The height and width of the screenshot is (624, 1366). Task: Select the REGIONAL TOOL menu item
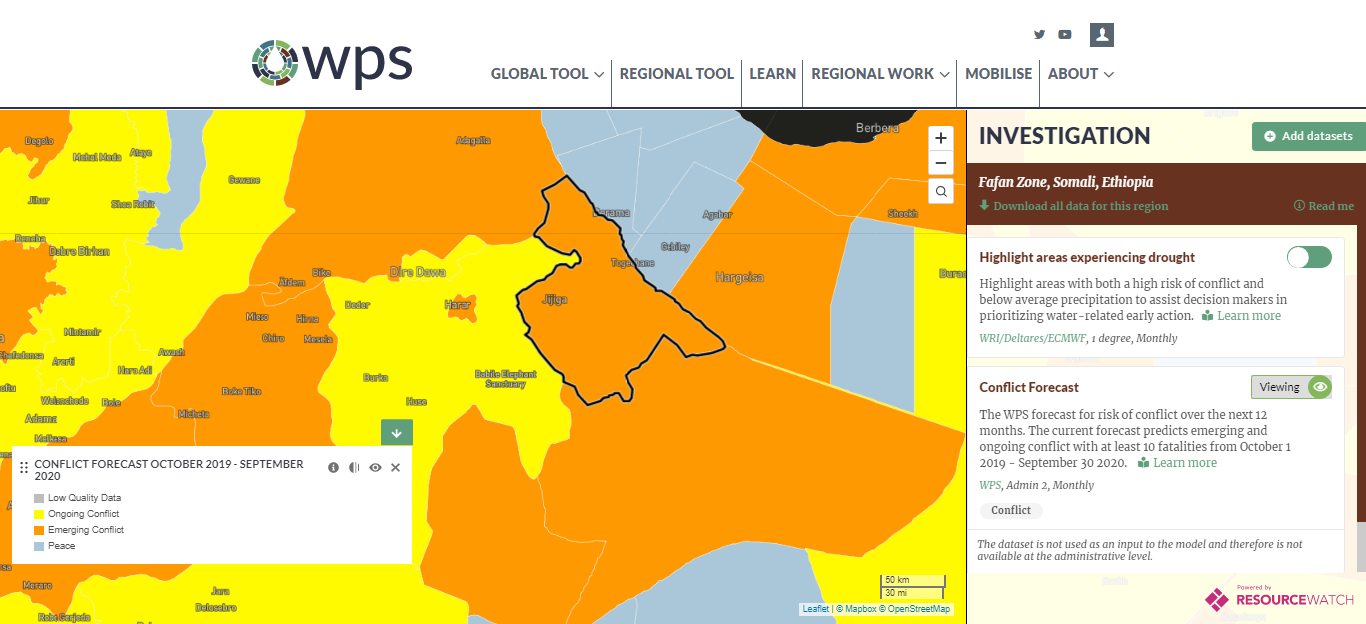(x=676, y=73)
